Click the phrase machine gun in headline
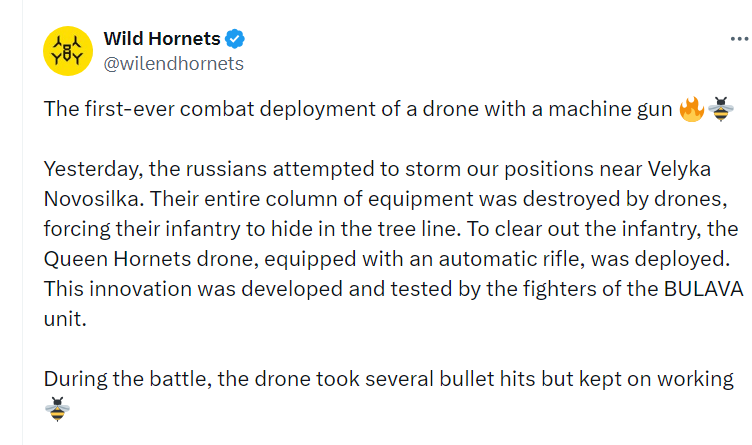Viewport: 752px width, 445px height. 610,109
